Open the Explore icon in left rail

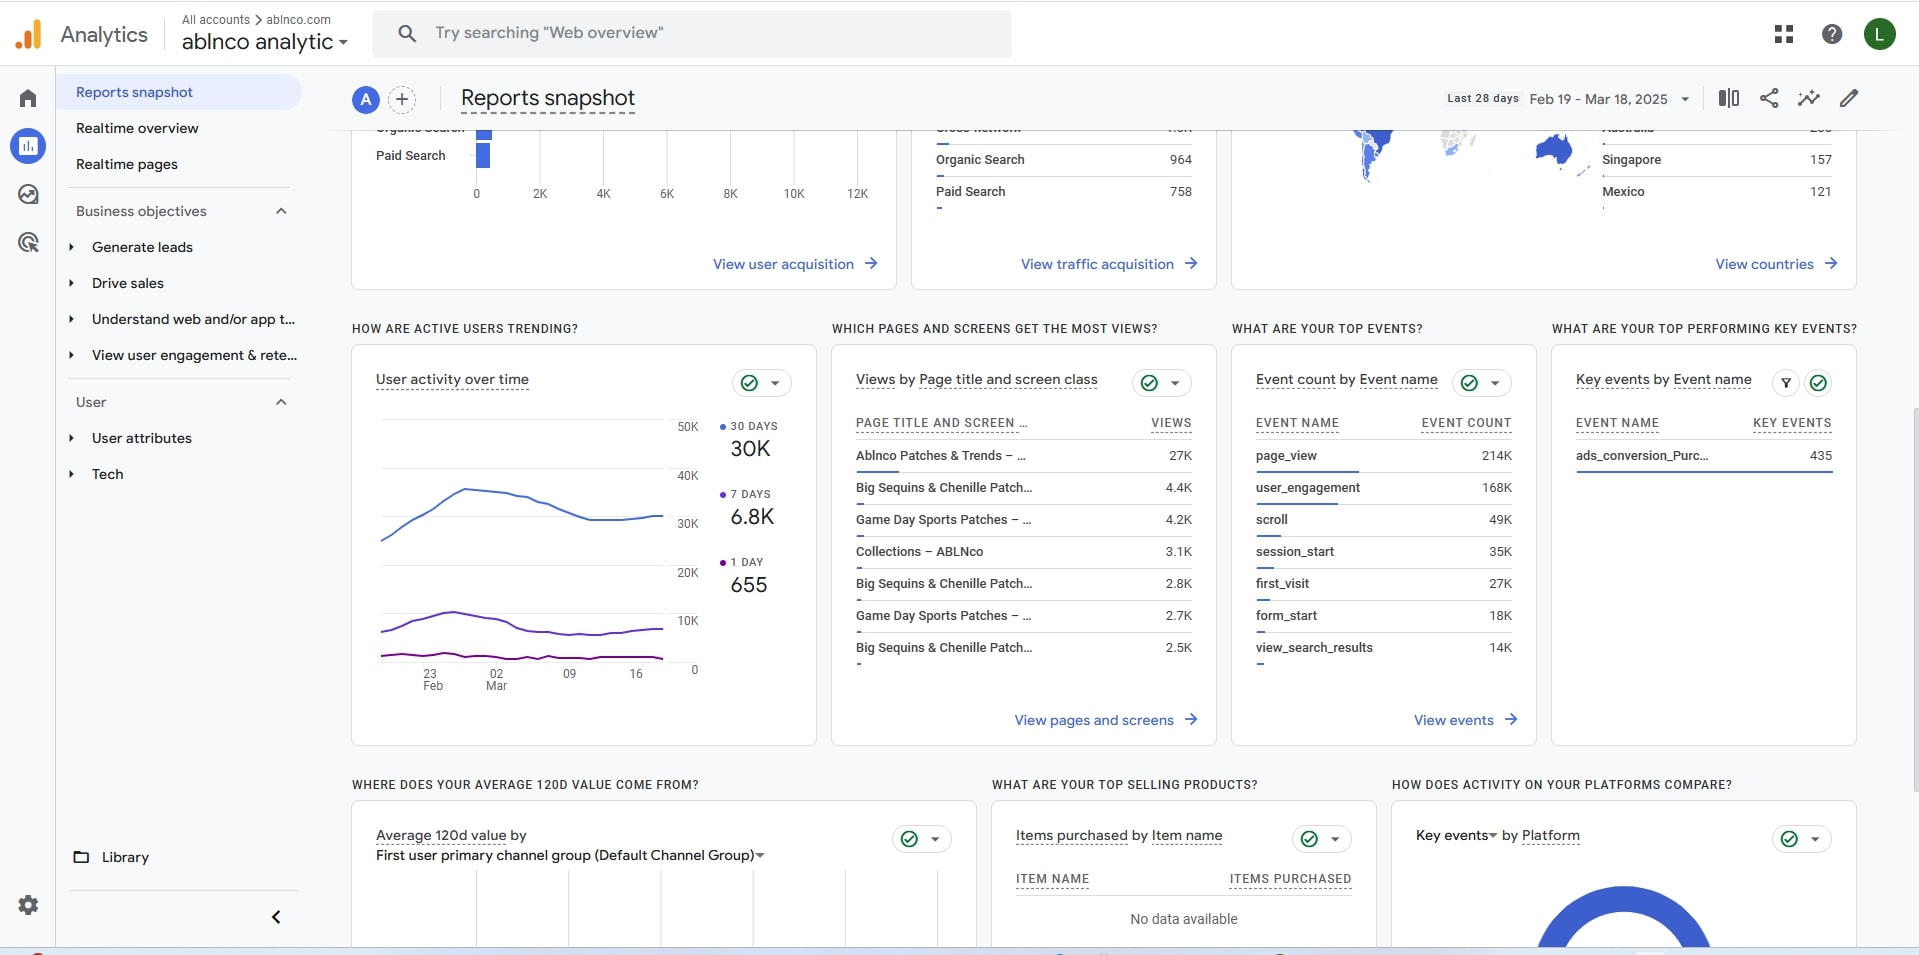click(x=28, y=194)
